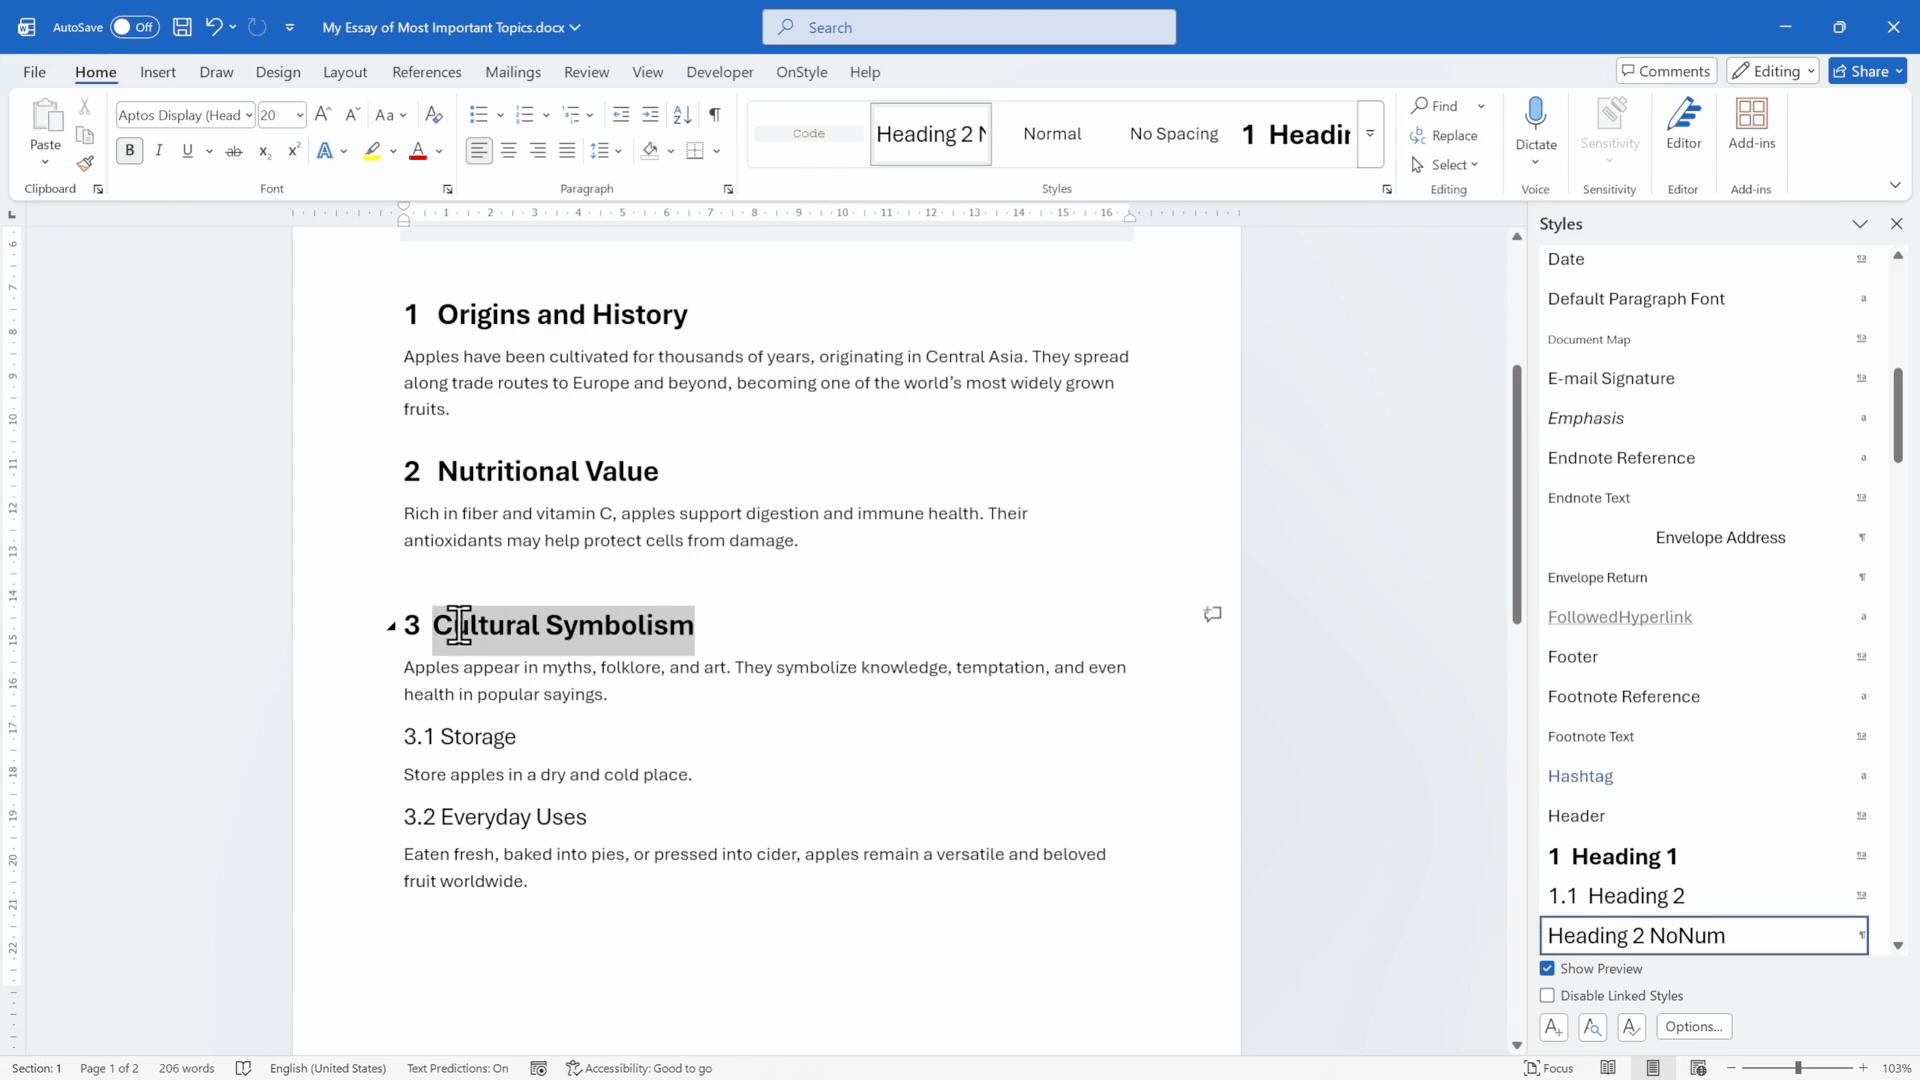This screenshot has height=1080, width=1920.
Task: Toggle bold formatting off
Action: (x=129, y=151)
